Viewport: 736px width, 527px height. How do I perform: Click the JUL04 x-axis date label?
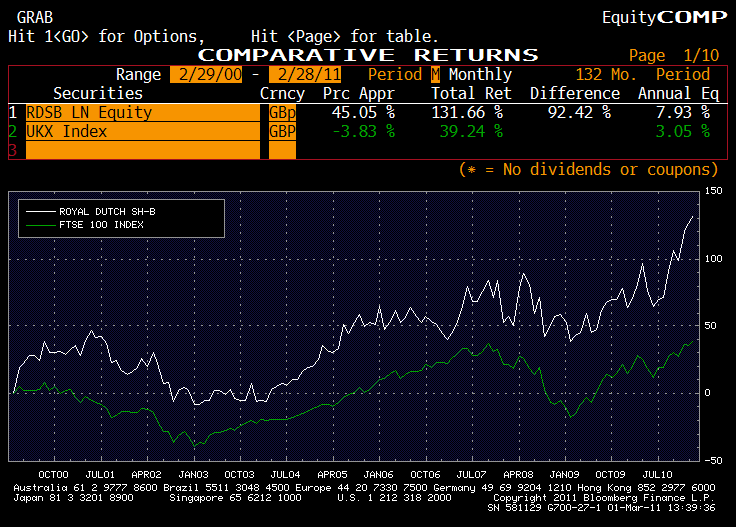click(x=285, y=474)
